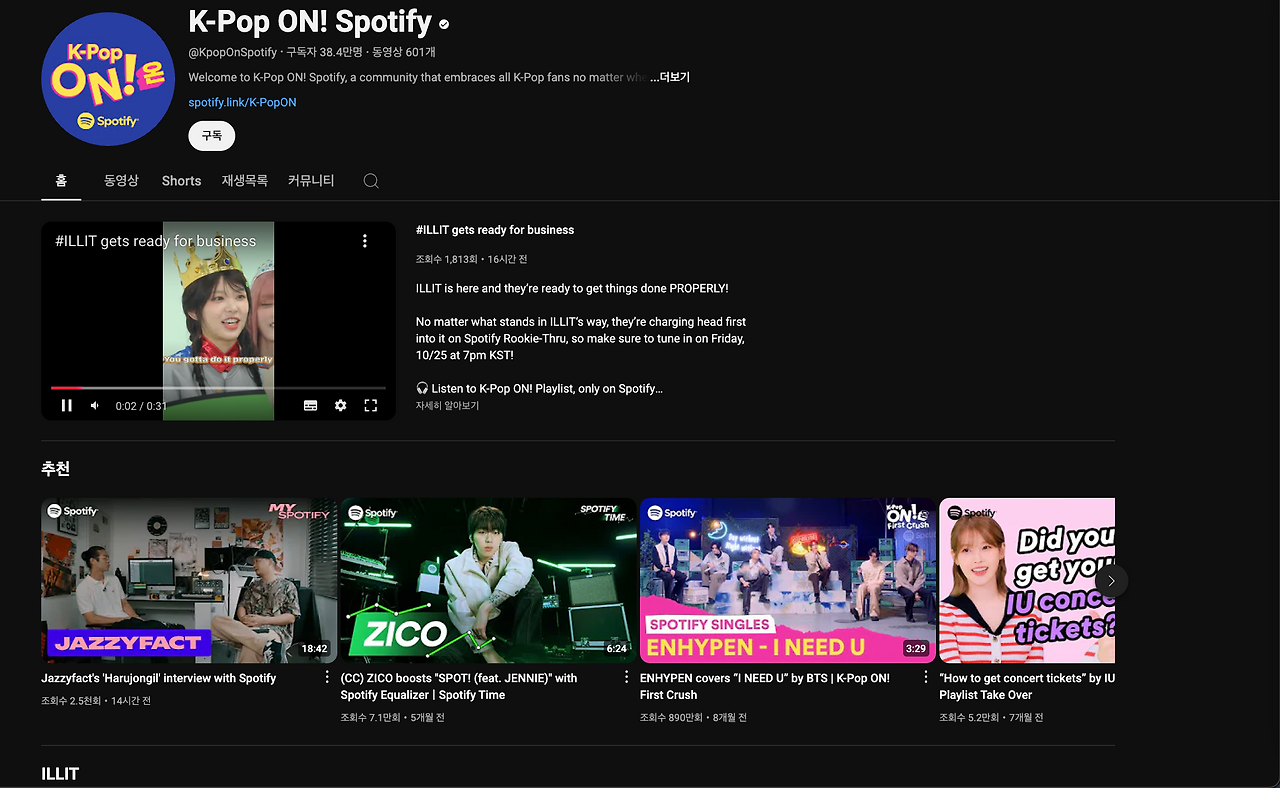Image resolution: width=1280 pixels, height=788 pixels.
Task: Open options menu for ZICO SPOT! video
Action: click(x=627, y=677)
